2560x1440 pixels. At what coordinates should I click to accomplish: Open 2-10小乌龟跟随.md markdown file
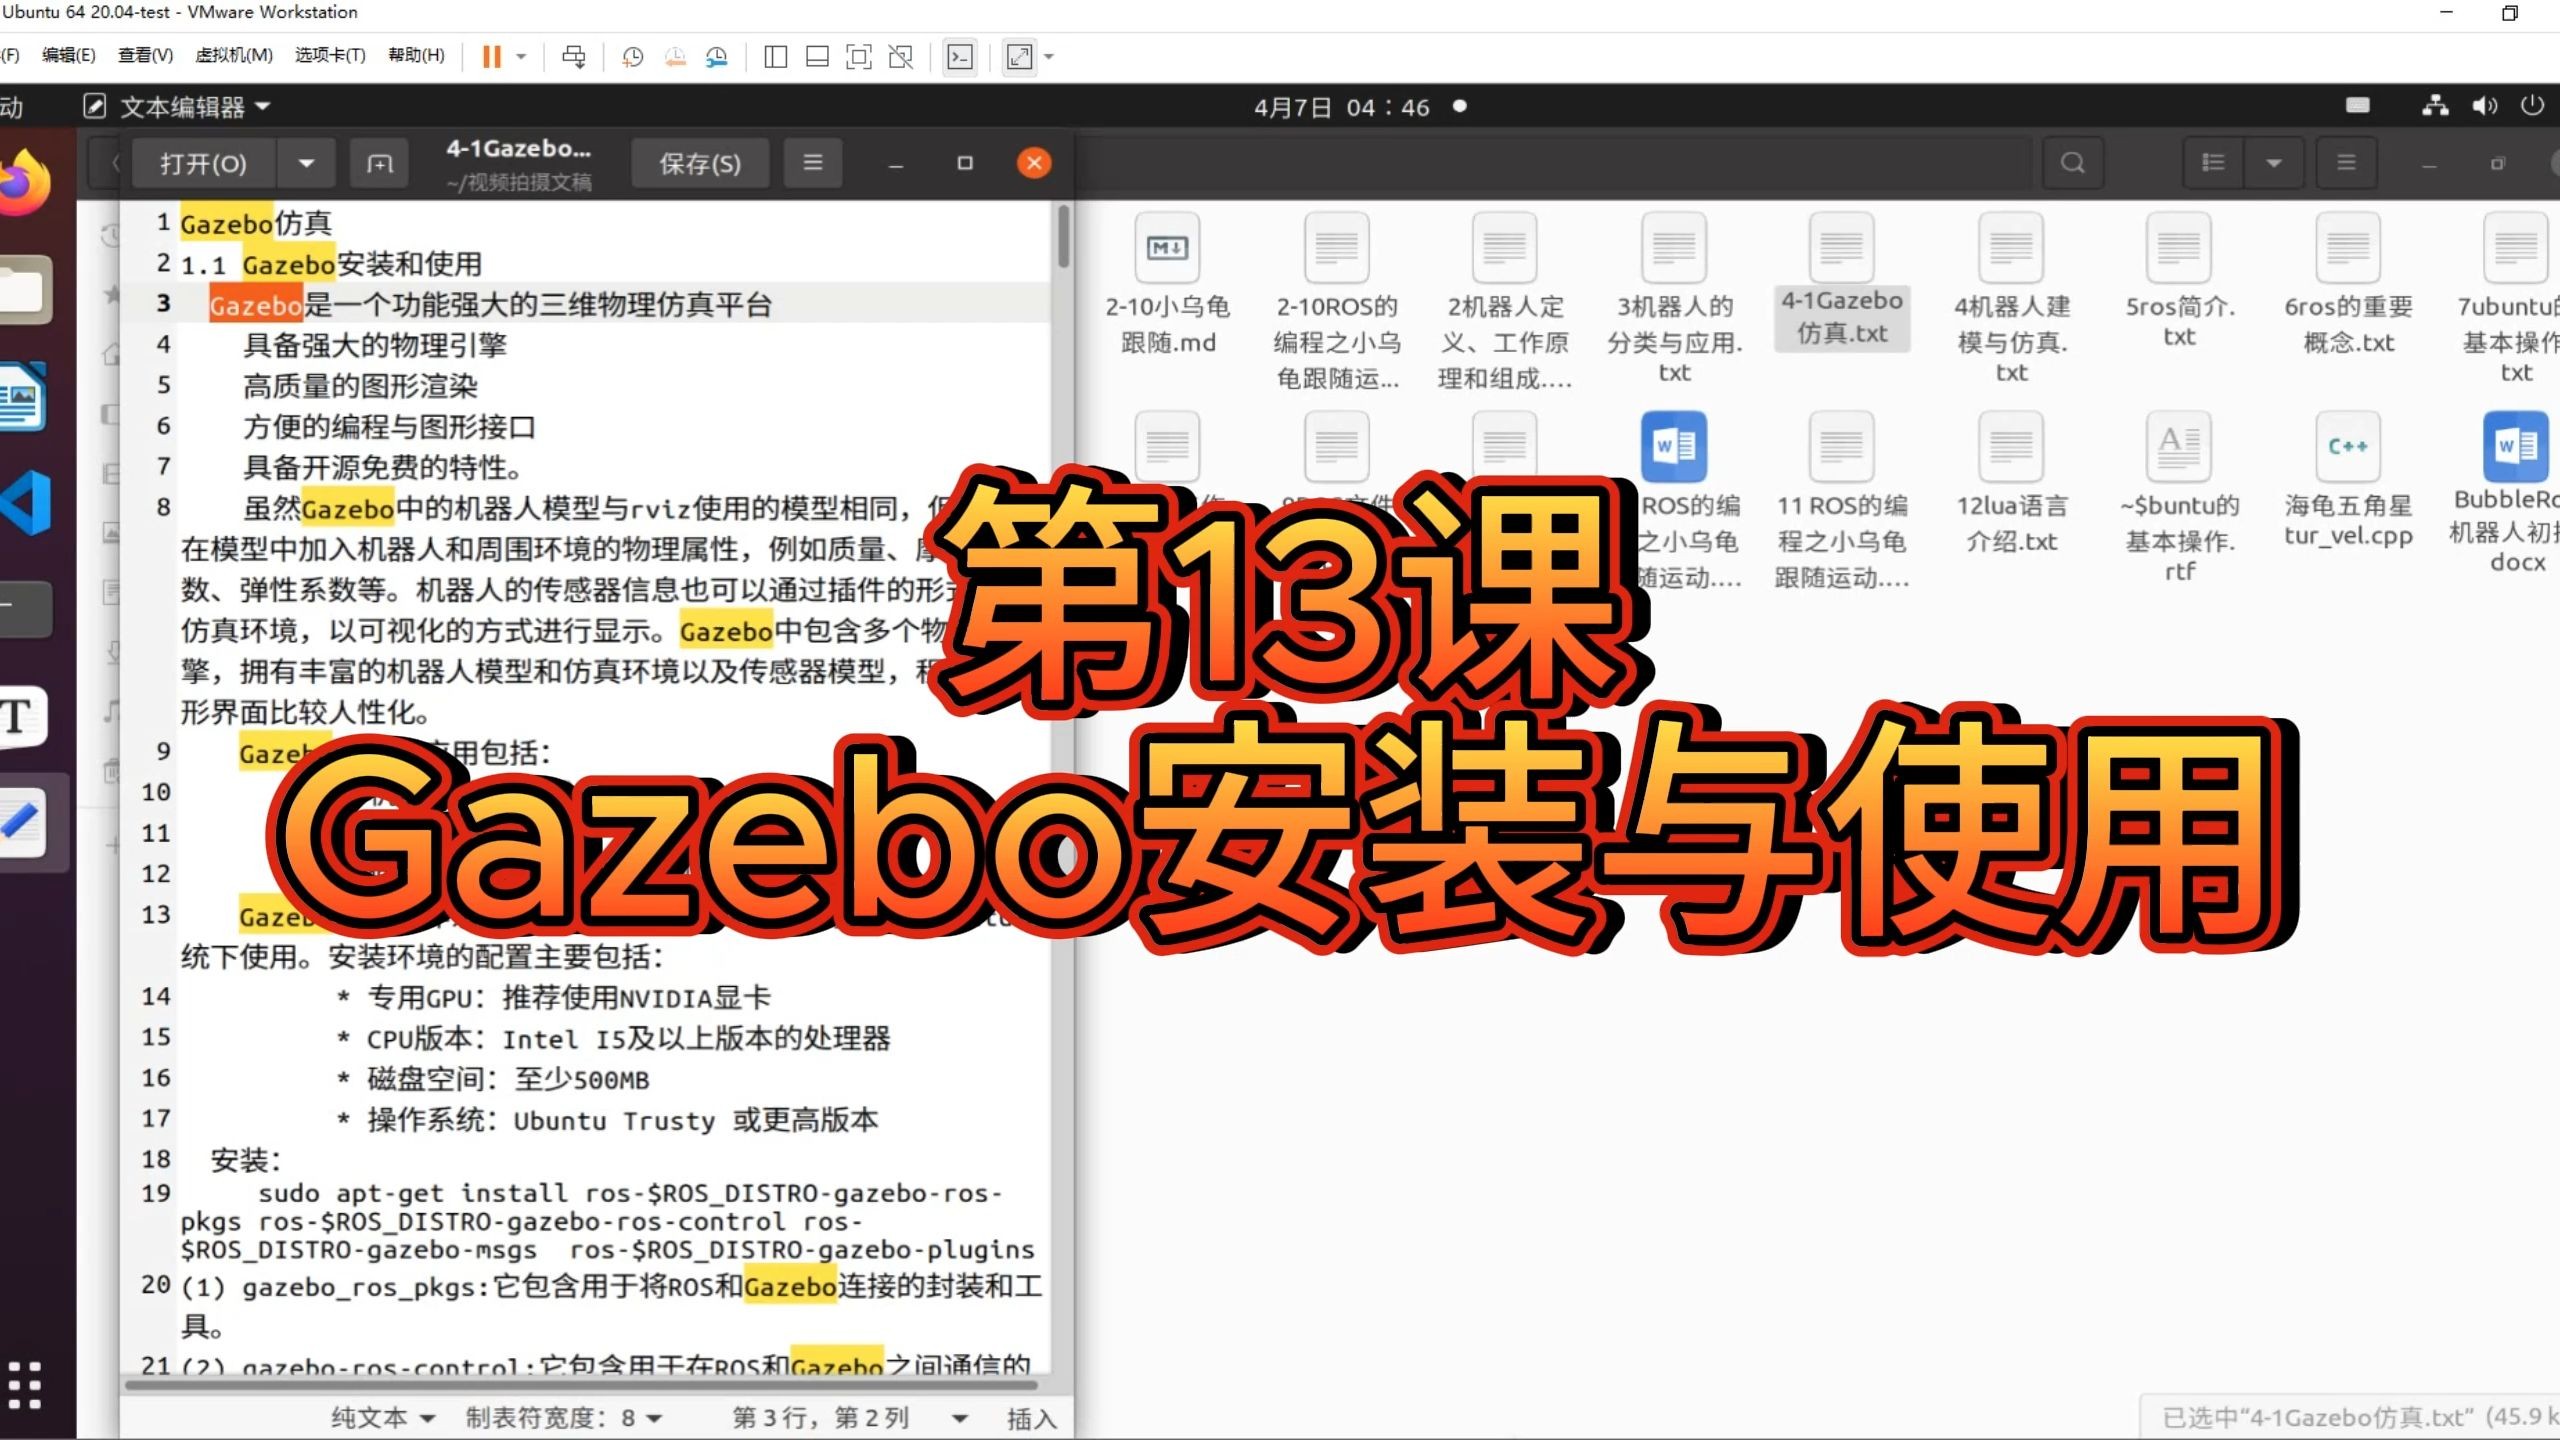(x=1167, y=285)
